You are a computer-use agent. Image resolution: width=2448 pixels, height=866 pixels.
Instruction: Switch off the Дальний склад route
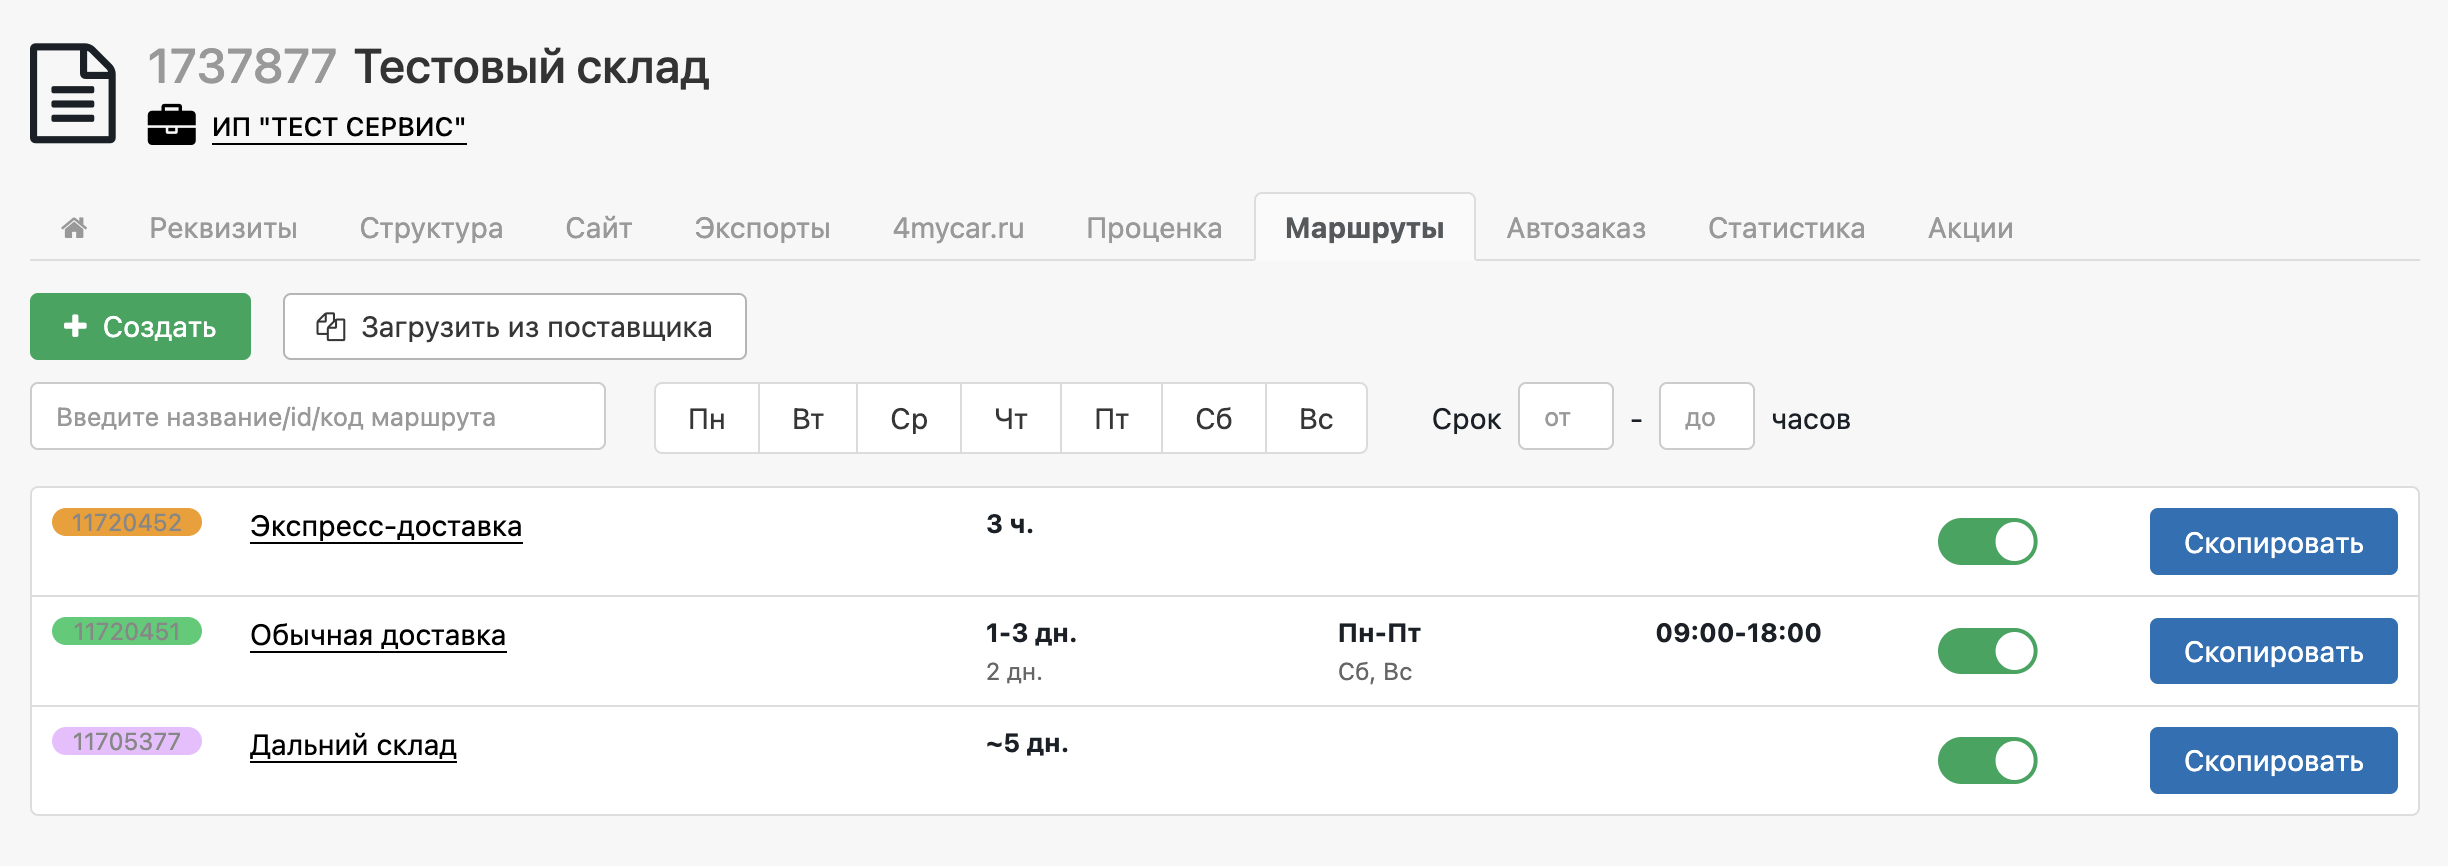pyautogui.click(x=1987, y=760)
